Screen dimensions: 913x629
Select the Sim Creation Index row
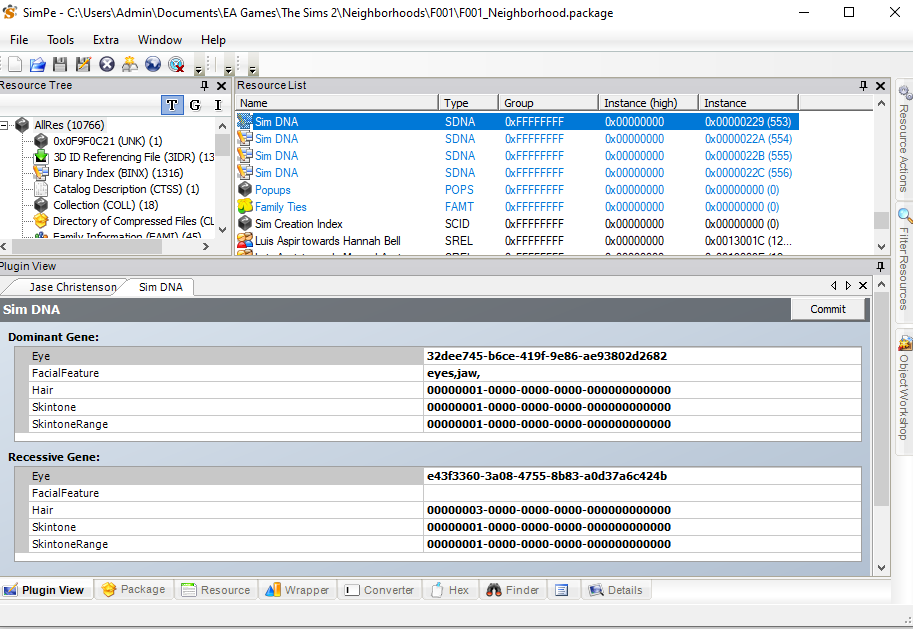pyautogui.click(x=517, y=224)
